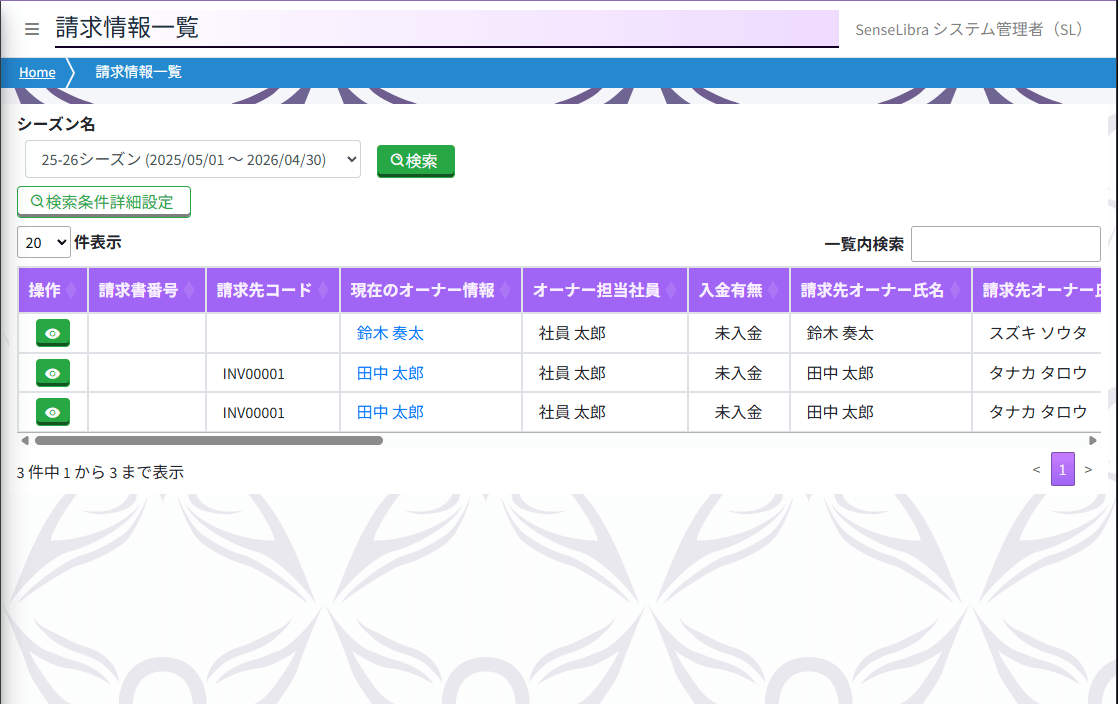Screen dimensions: 1118x704
Task: Click the eye icon in the last row
Action: click(x=53, y=412)
